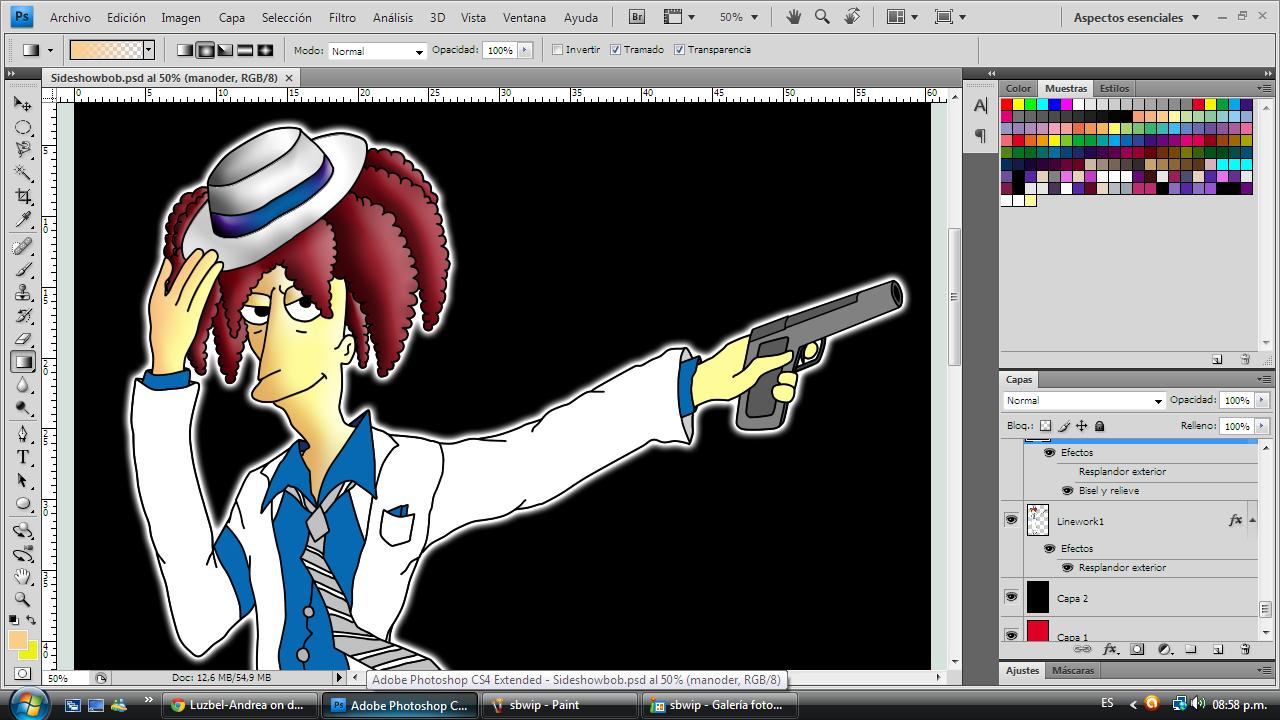Hide Linework1's Resplandor exterior effect
The width and height of the screenshot is (1280, 720).
pyautogui.click(x=1067, y=567)
